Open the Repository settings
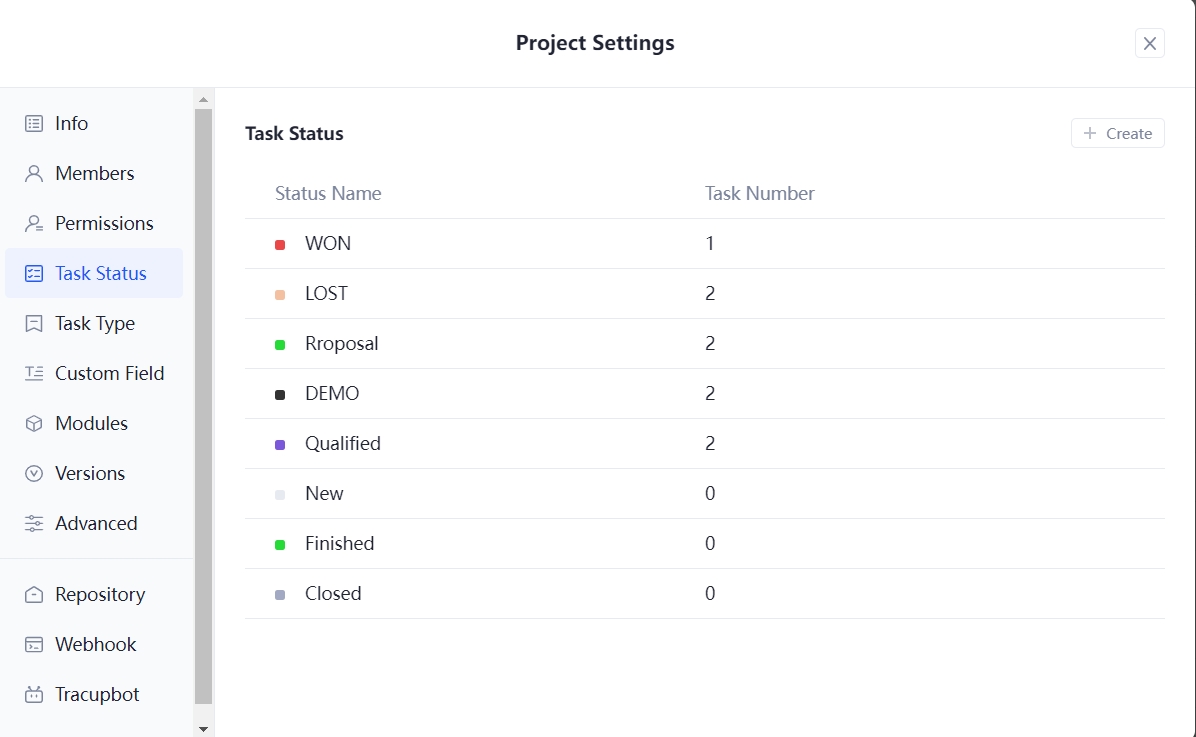 tap(98, 594)
